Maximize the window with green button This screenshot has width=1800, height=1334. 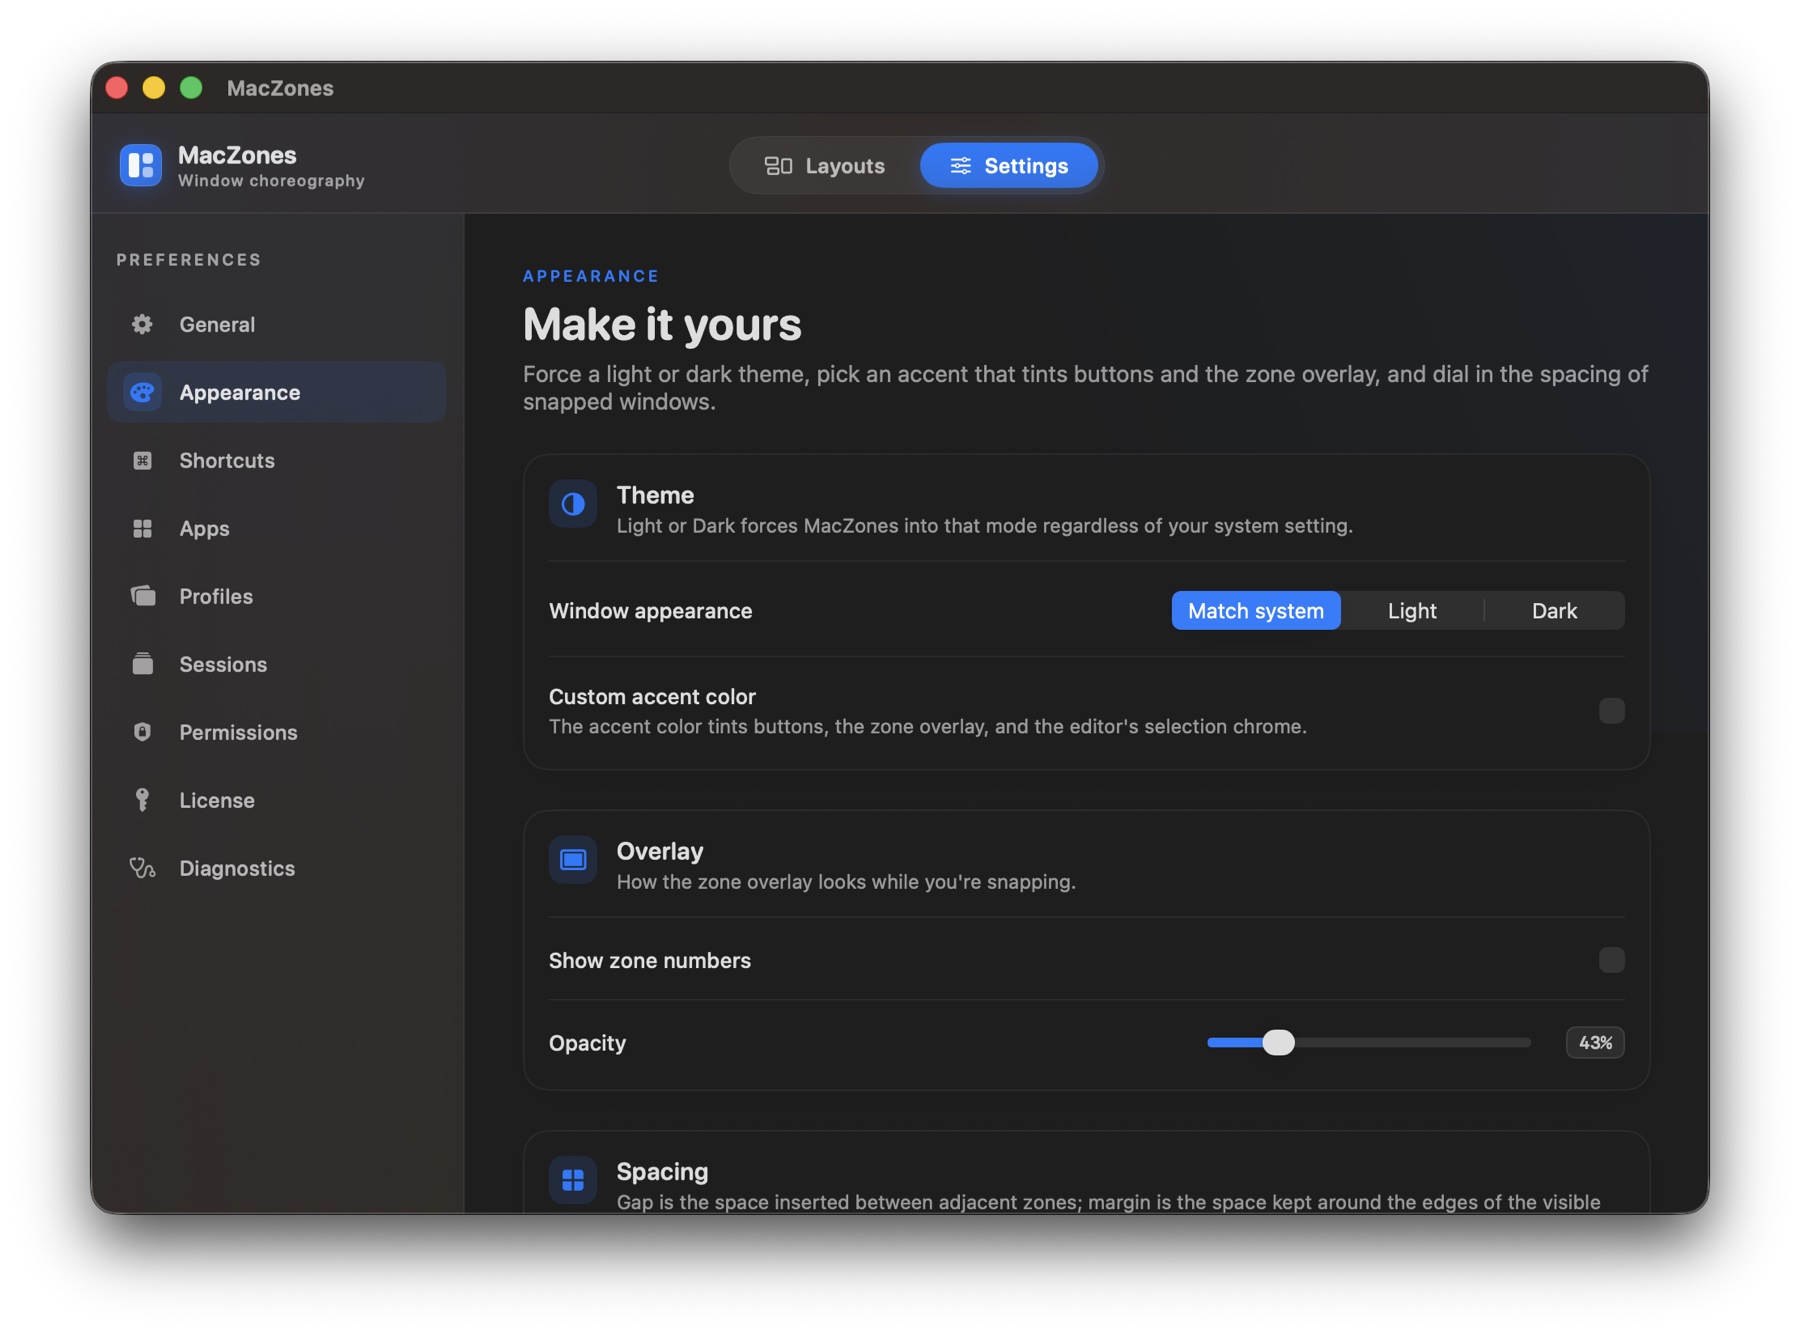click(191, 88)
